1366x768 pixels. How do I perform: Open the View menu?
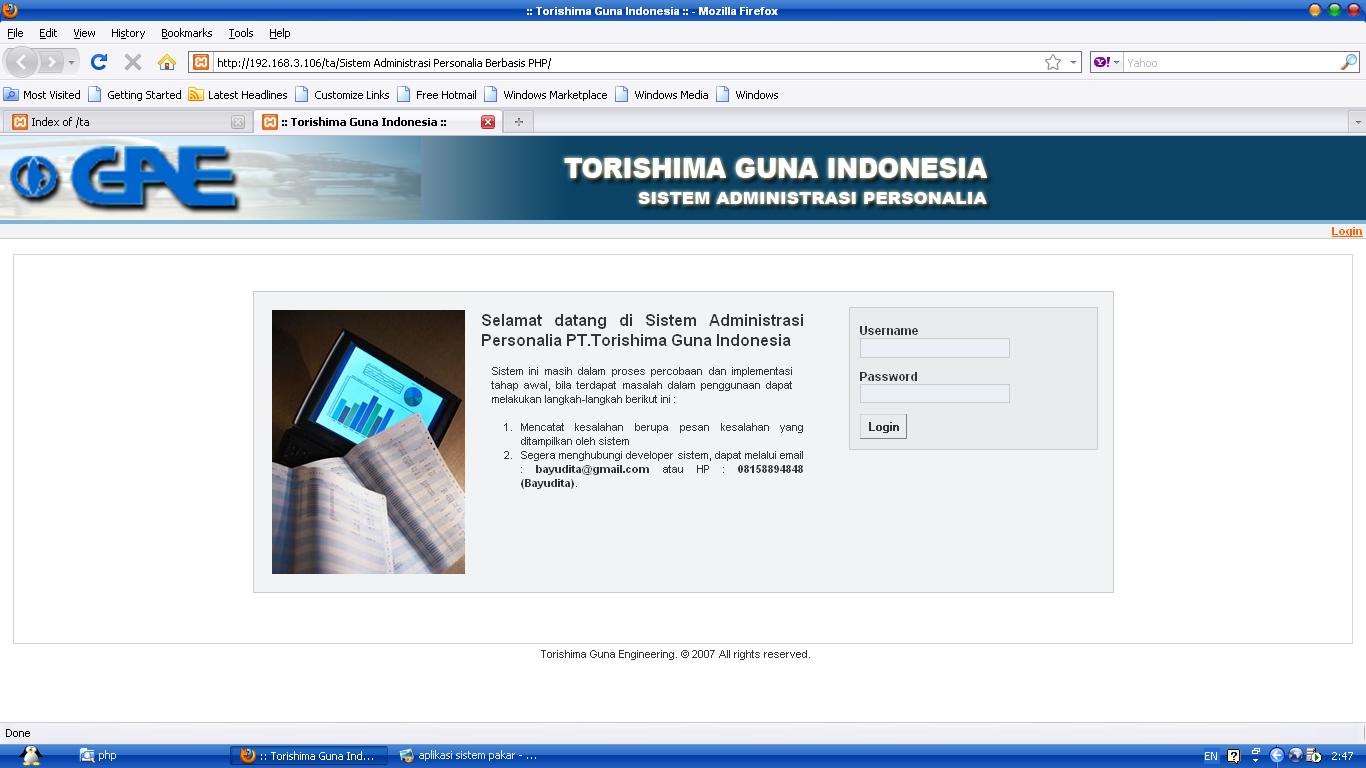[84, 33]
